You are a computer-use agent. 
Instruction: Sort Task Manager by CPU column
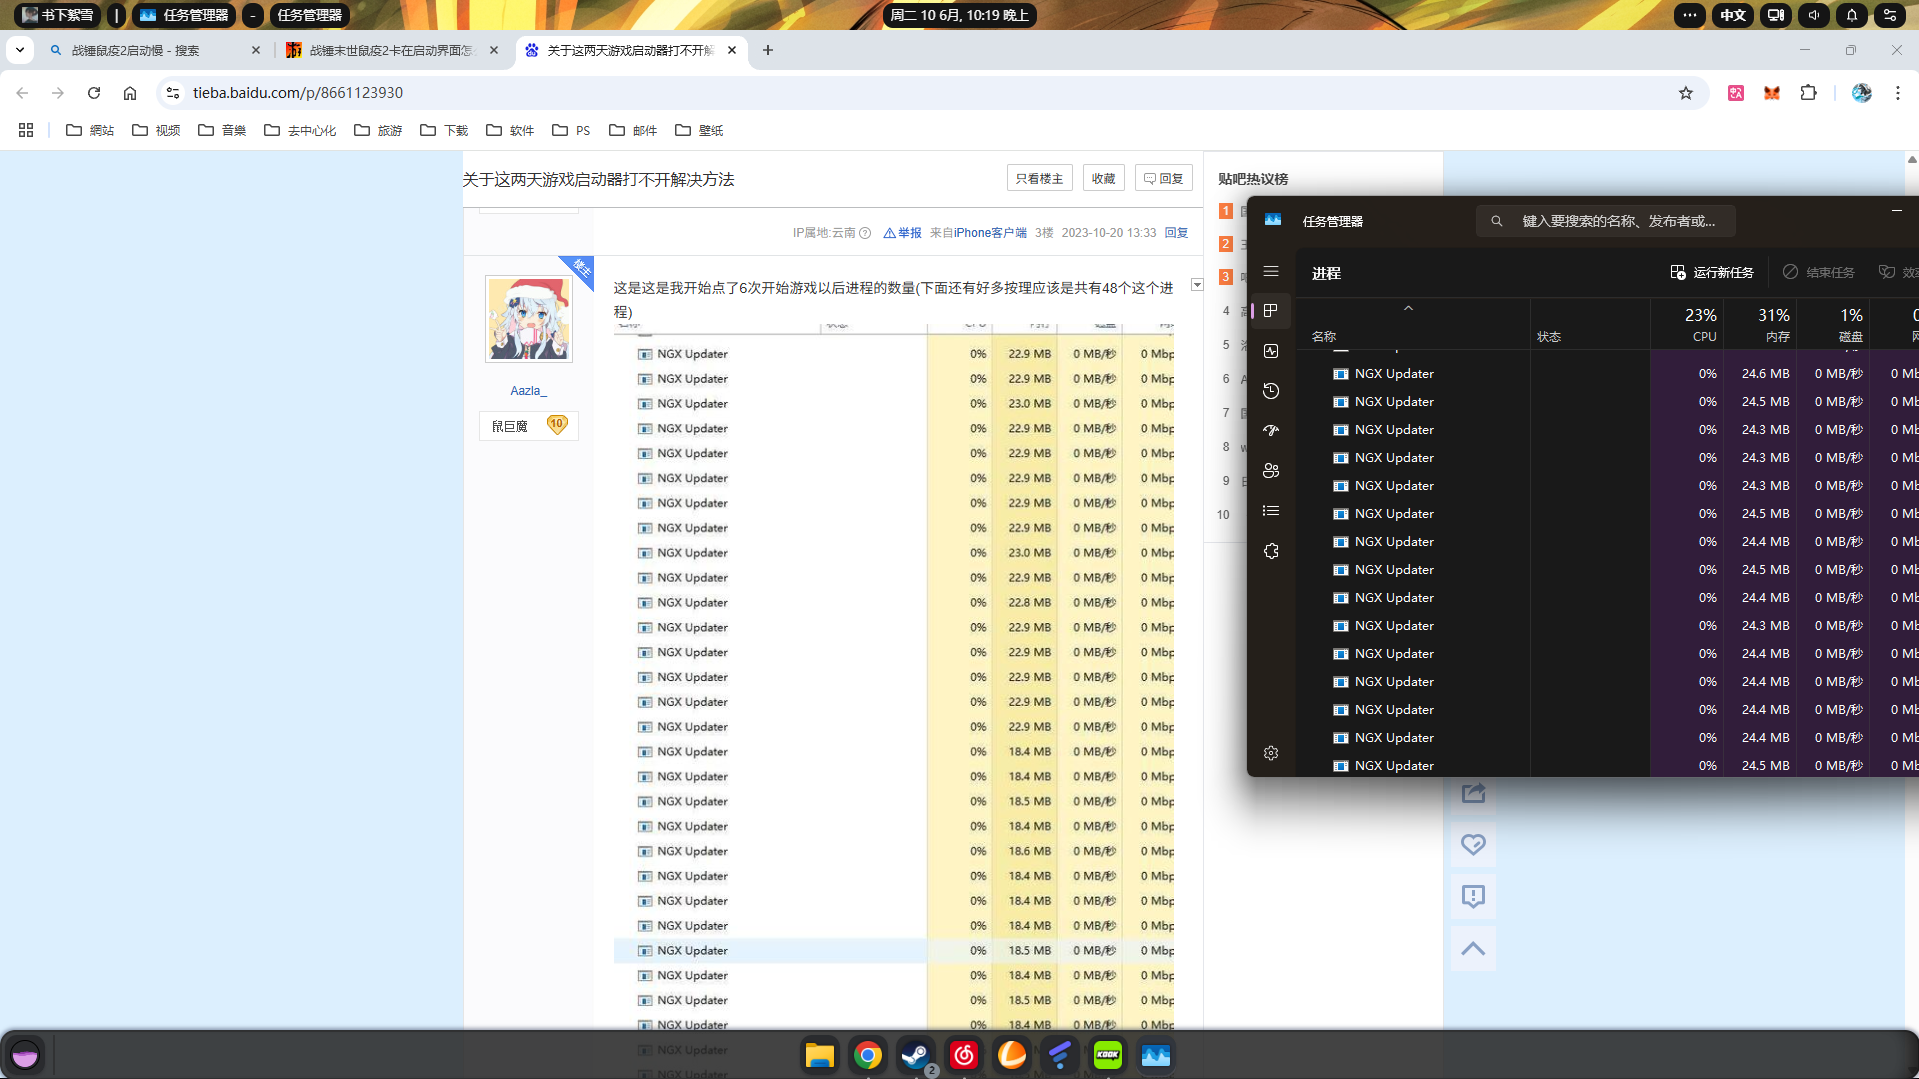coord(1688,324)
